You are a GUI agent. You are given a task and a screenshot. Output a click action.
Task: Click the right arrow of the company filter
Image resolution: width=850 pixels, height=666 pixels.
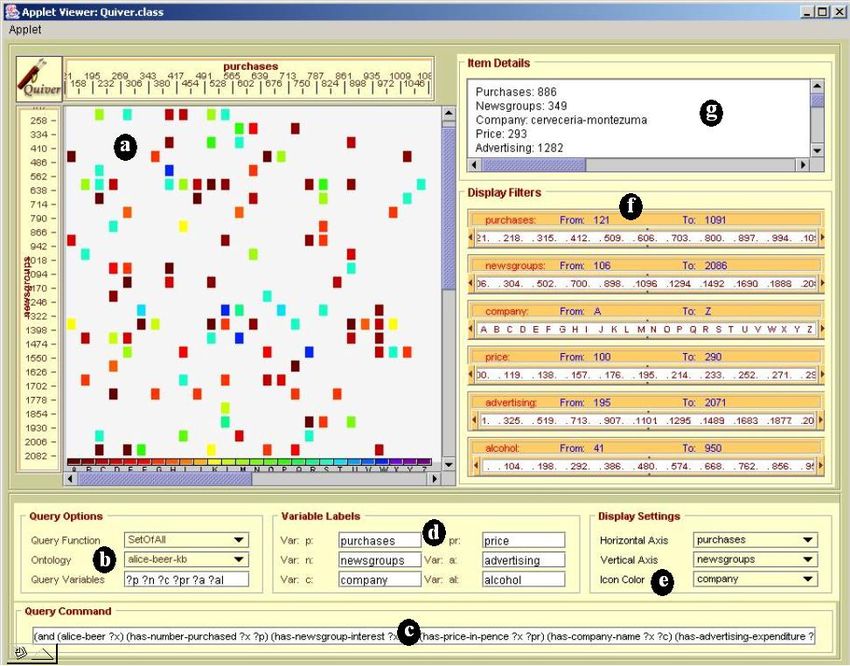tap(822, 328)
